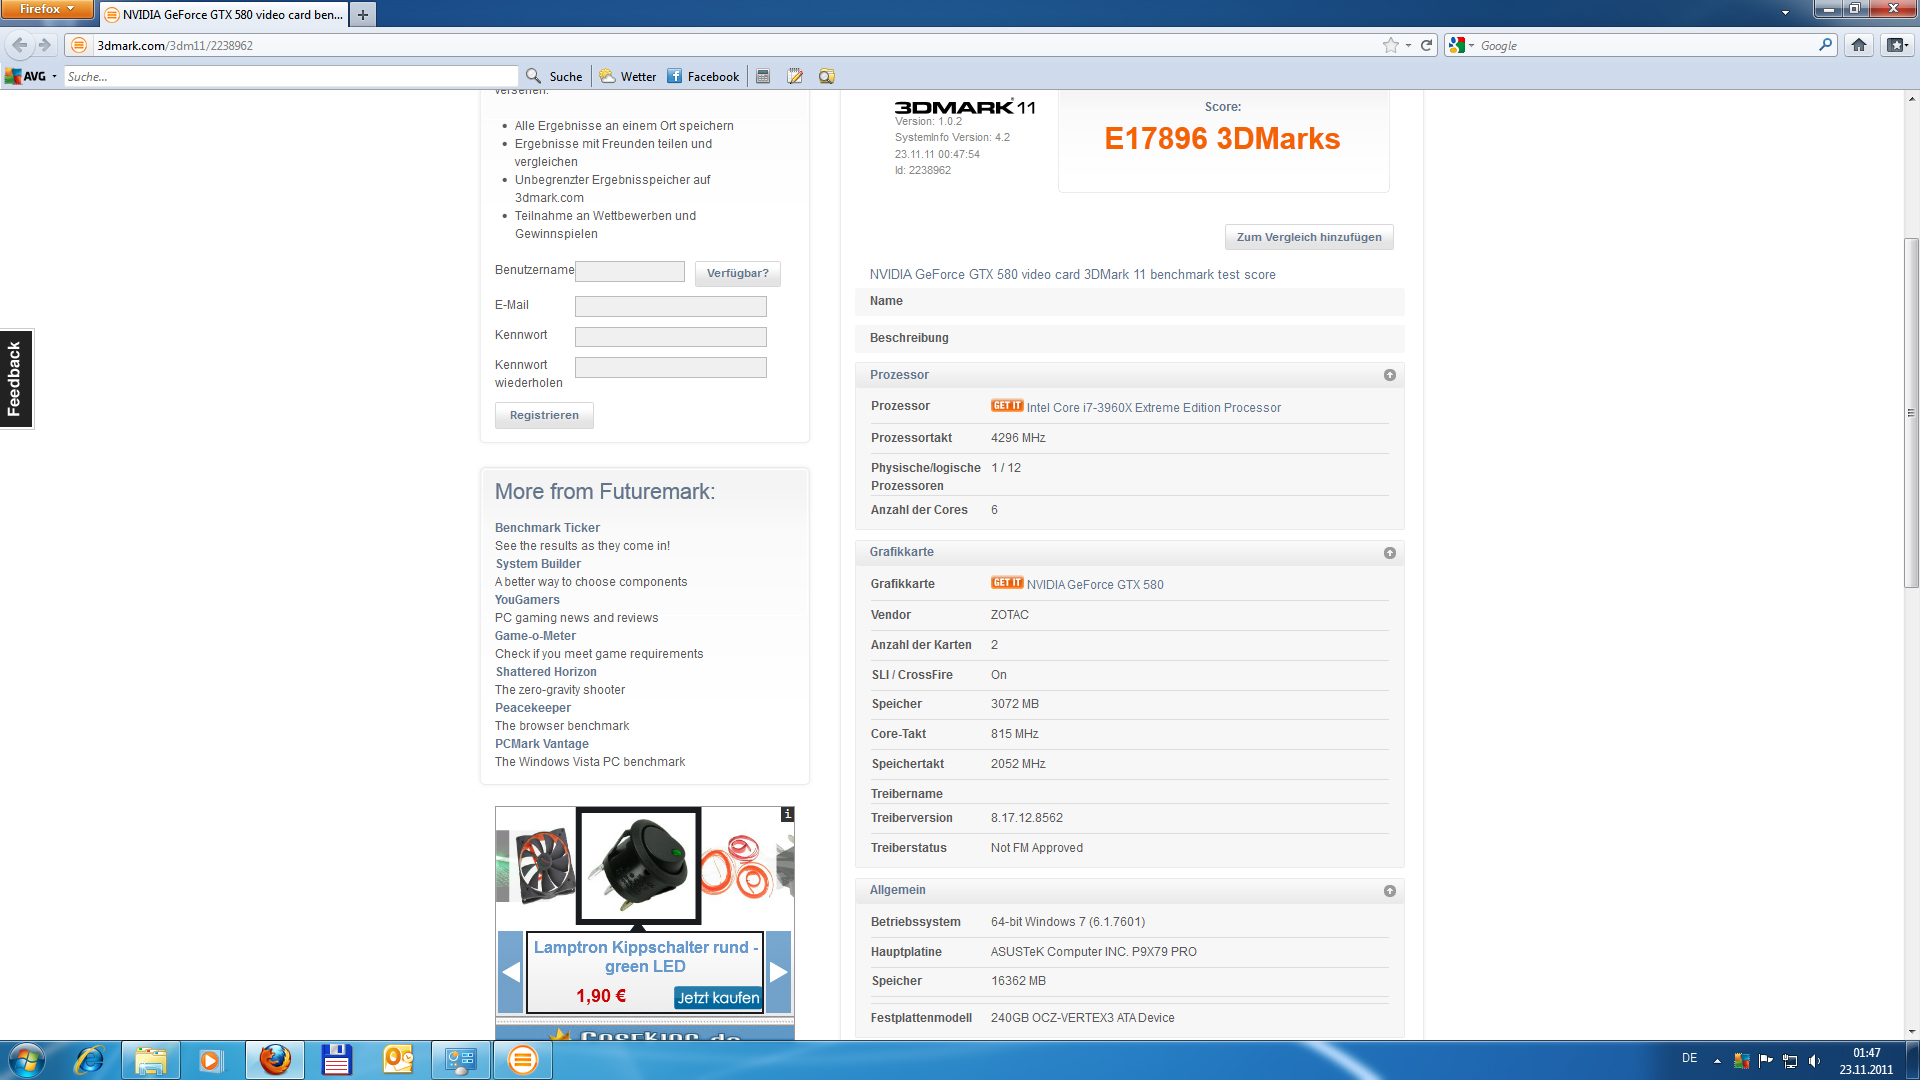Click the first Kennwort input field
1920x1080 pixels.
click(671, 337)
